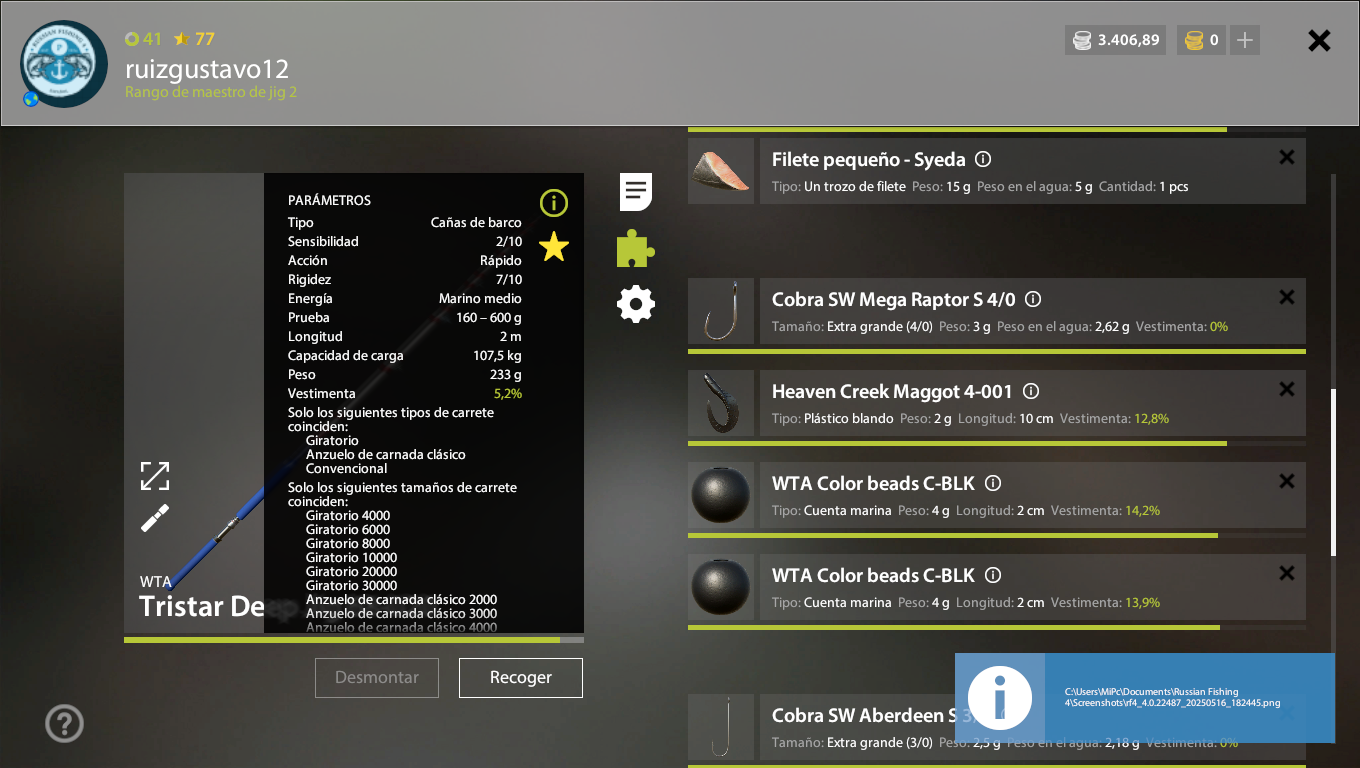Click the Capacidad de carga 107,5 kg value
1360x768 pixels.
pos(497,355)
